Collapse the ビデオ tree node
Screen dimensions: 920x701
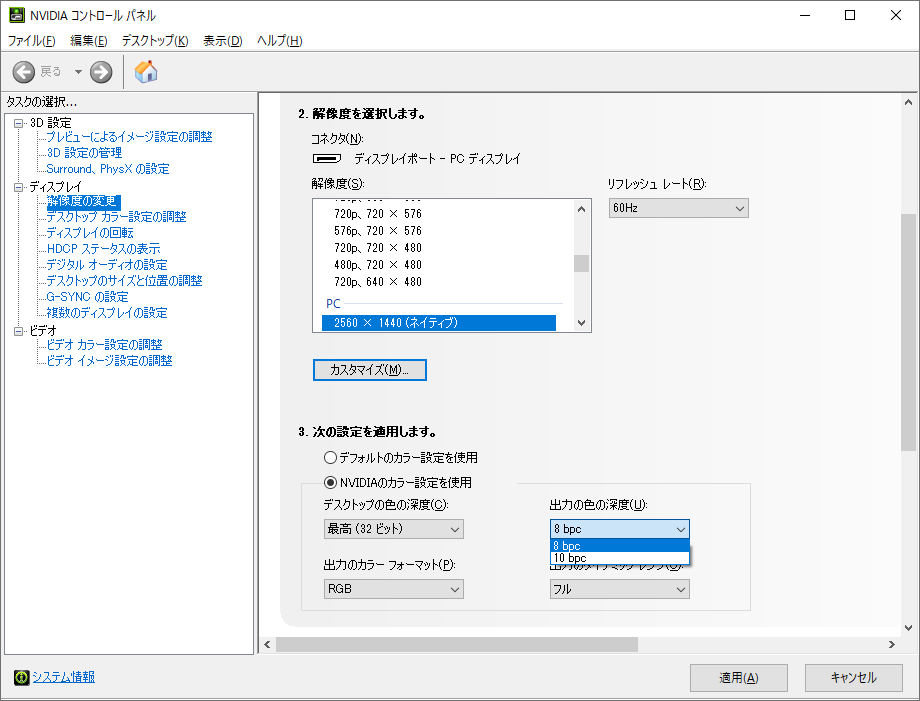(19, 331)
